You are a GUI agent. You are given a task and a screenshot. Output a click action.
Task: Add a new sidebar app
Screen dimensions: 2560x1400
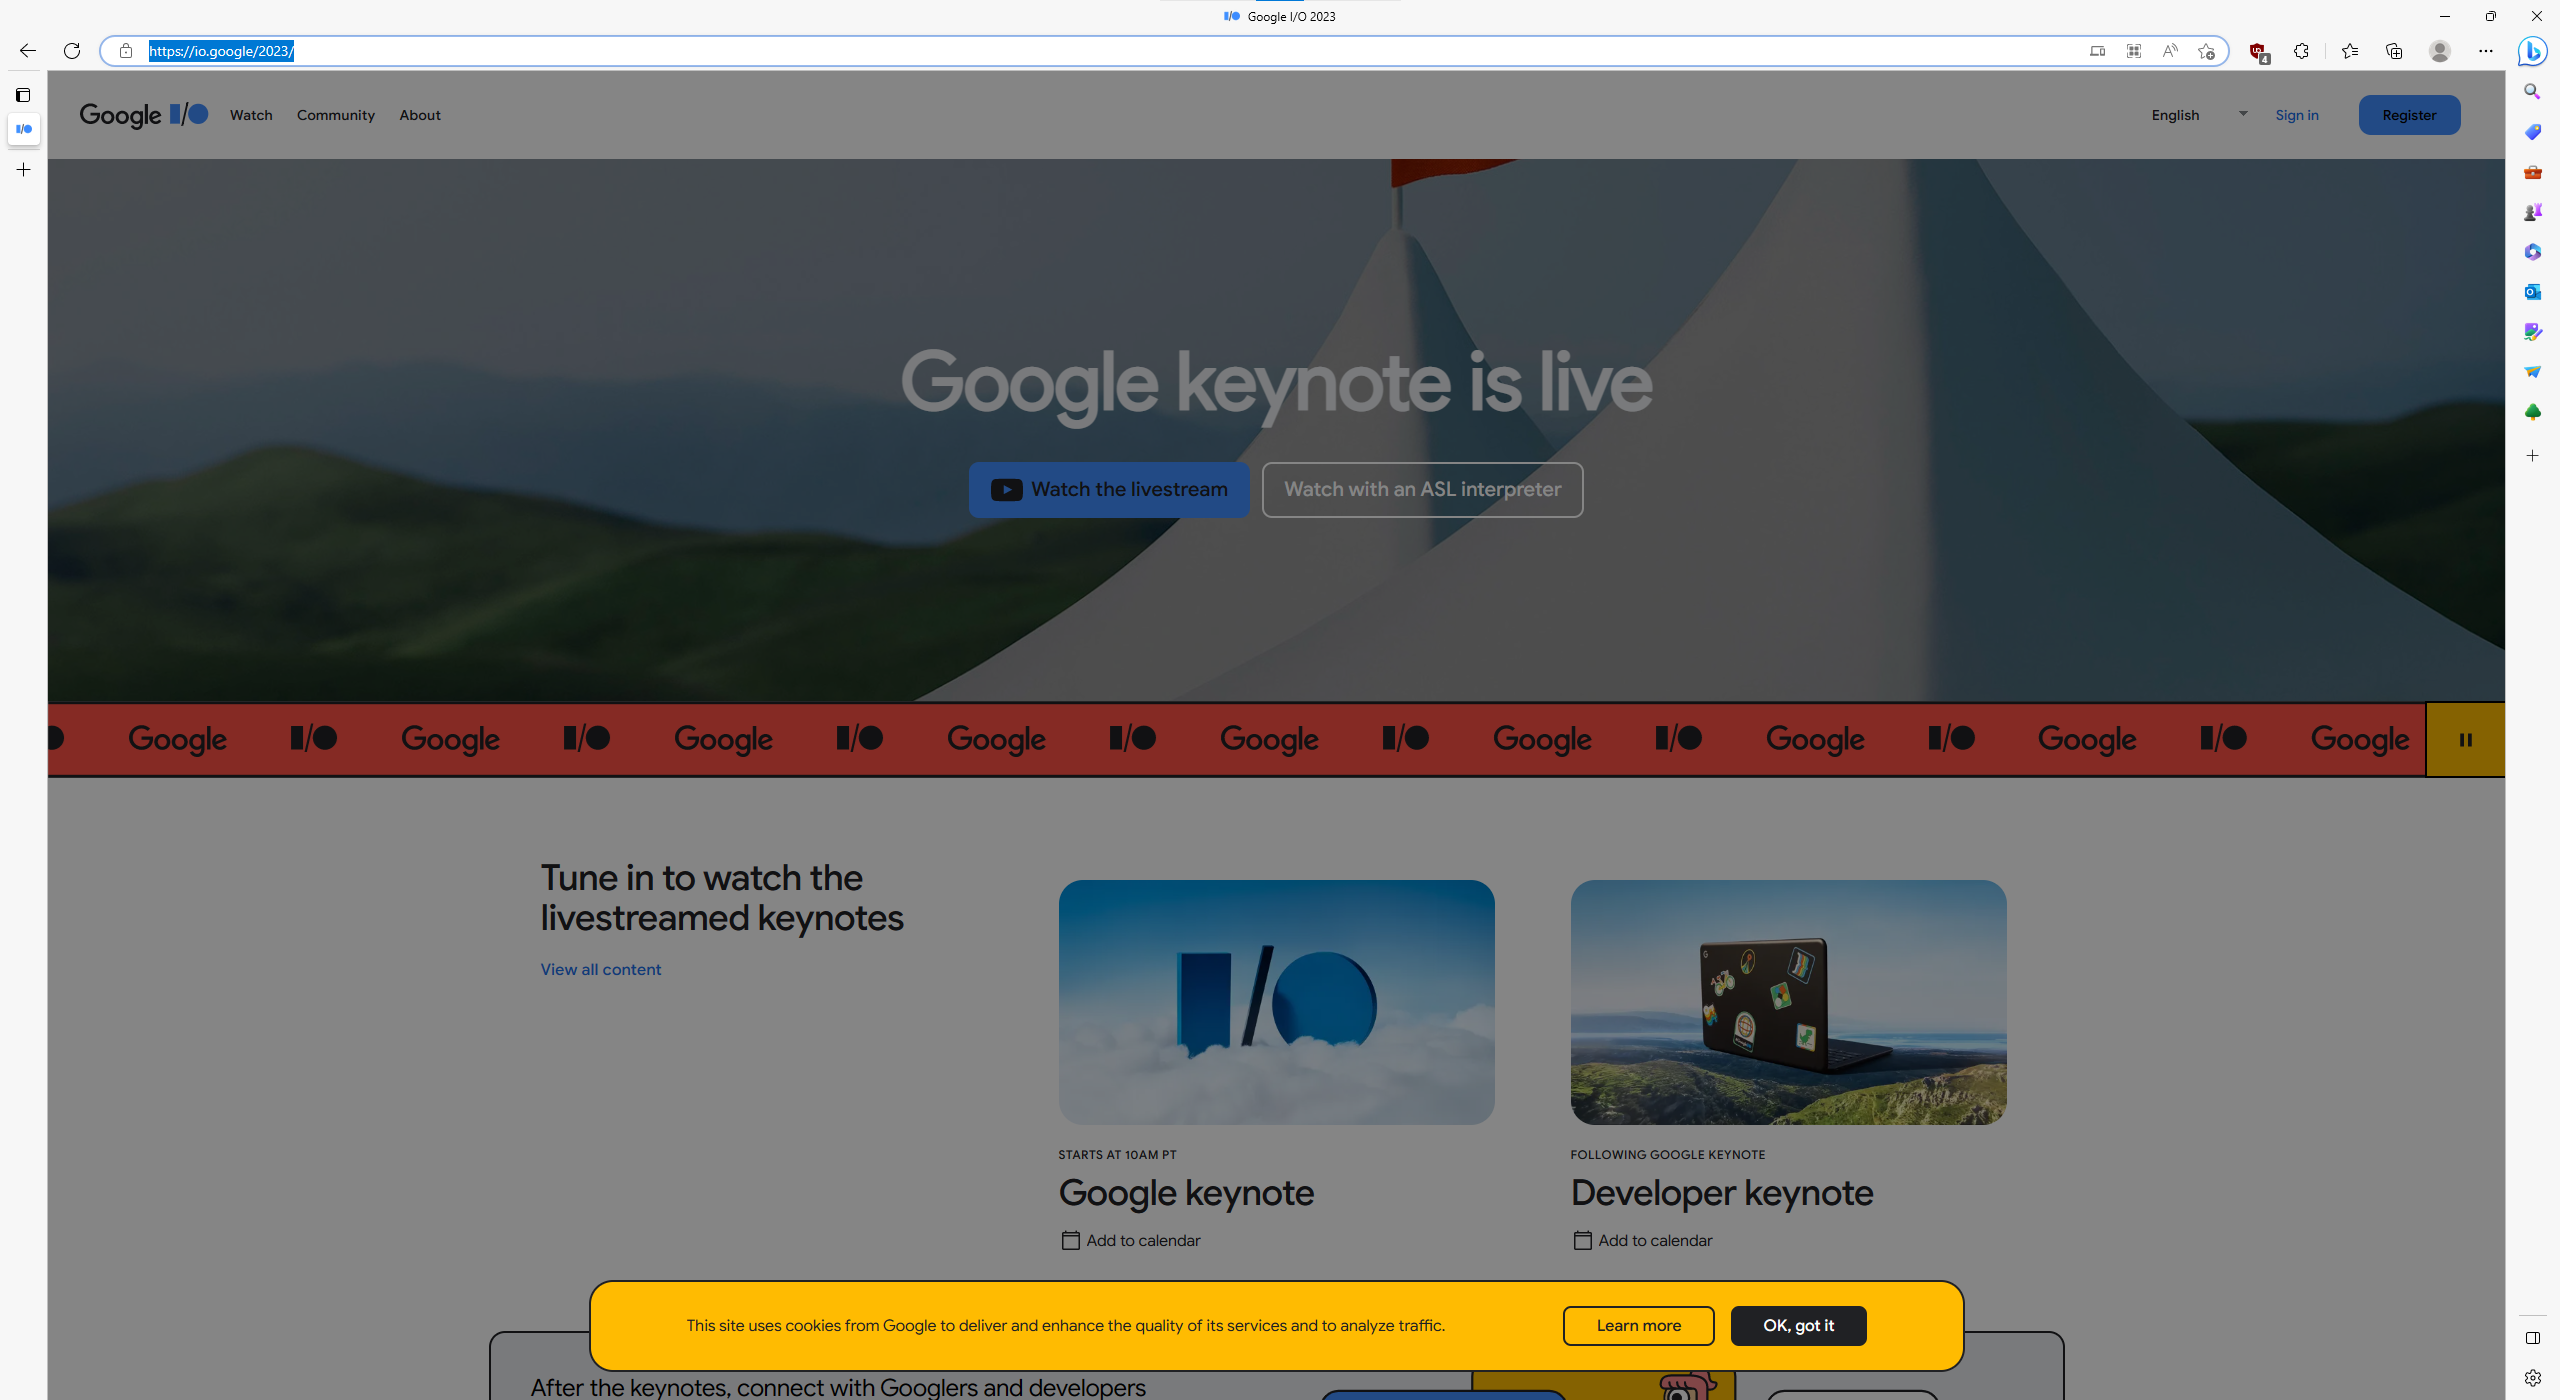(x=2533, y=456)
